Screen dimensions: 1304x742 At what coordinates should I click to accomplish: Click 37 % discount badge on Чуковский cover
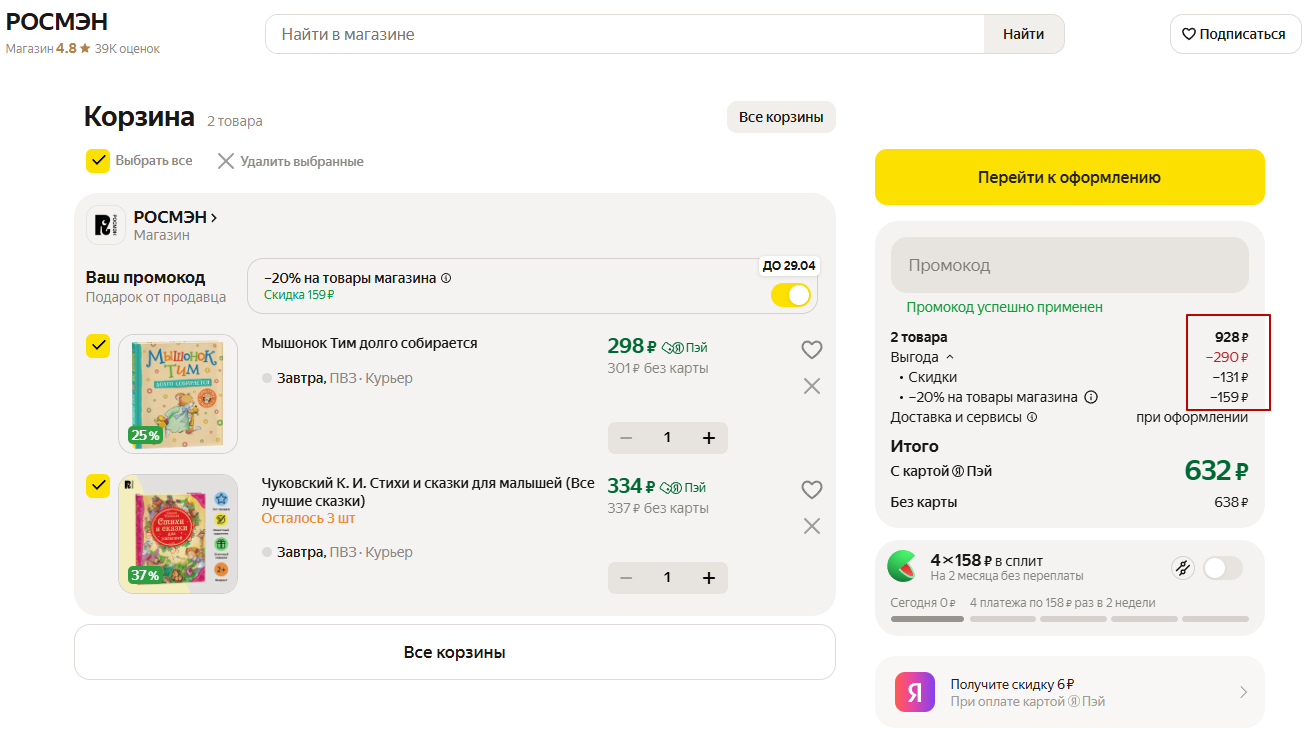(145, 575)
